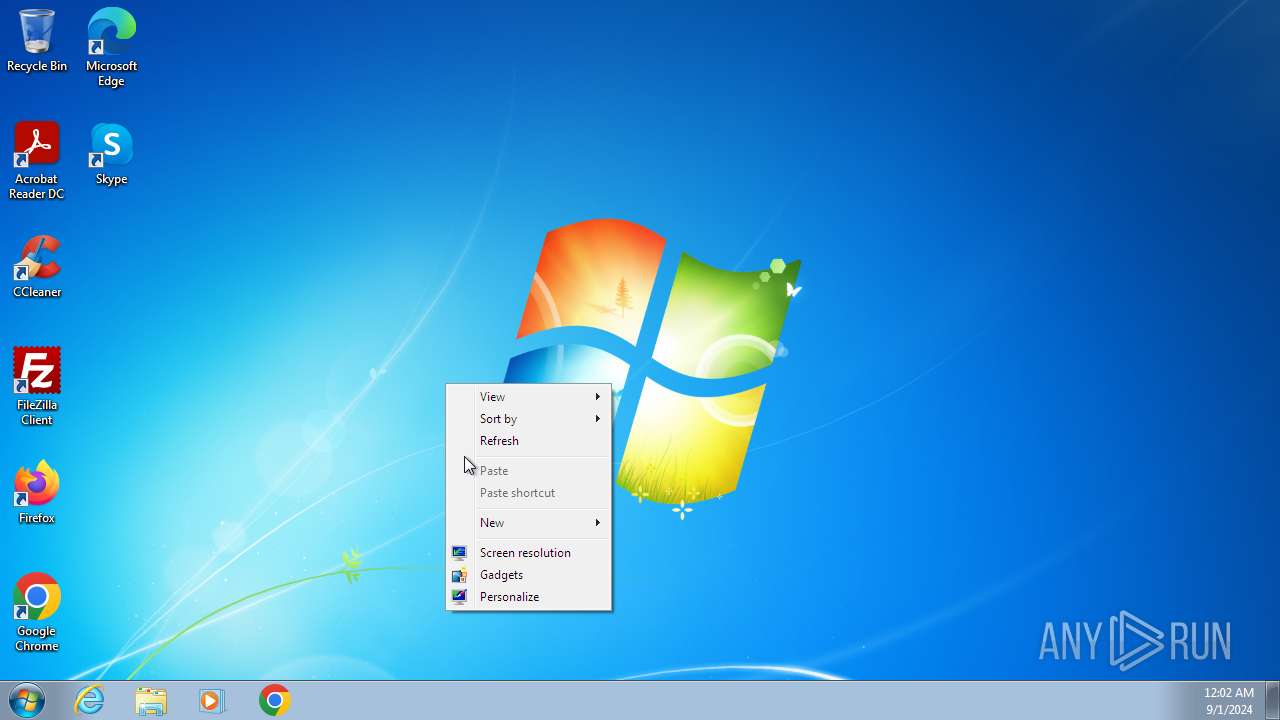
Task: Choose Gadgets from the context menu
Action: tap(528, 575)
